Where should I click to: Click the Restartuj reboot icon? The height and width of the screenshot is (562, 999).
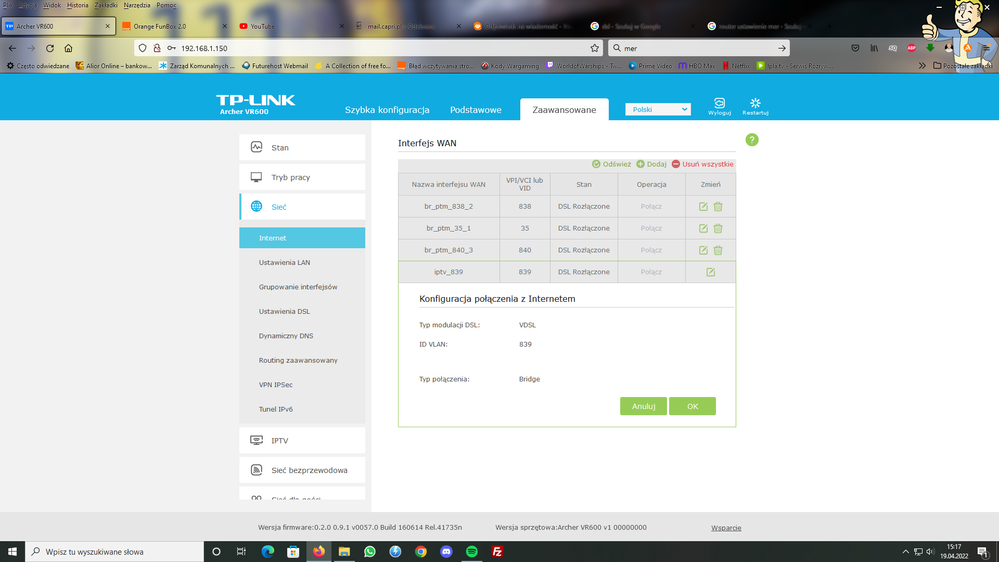point(755,106)
